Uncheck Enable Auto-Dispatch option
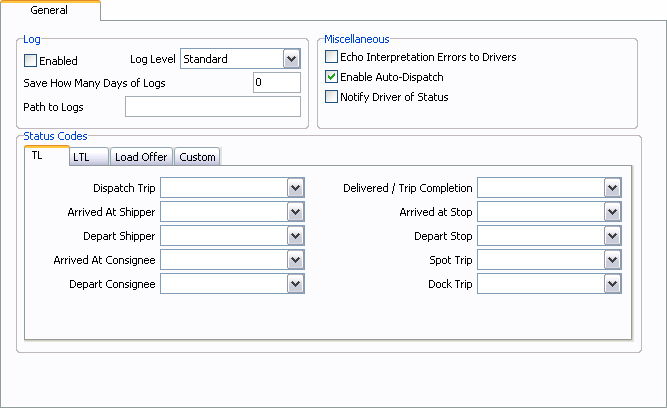 [332, 77]
